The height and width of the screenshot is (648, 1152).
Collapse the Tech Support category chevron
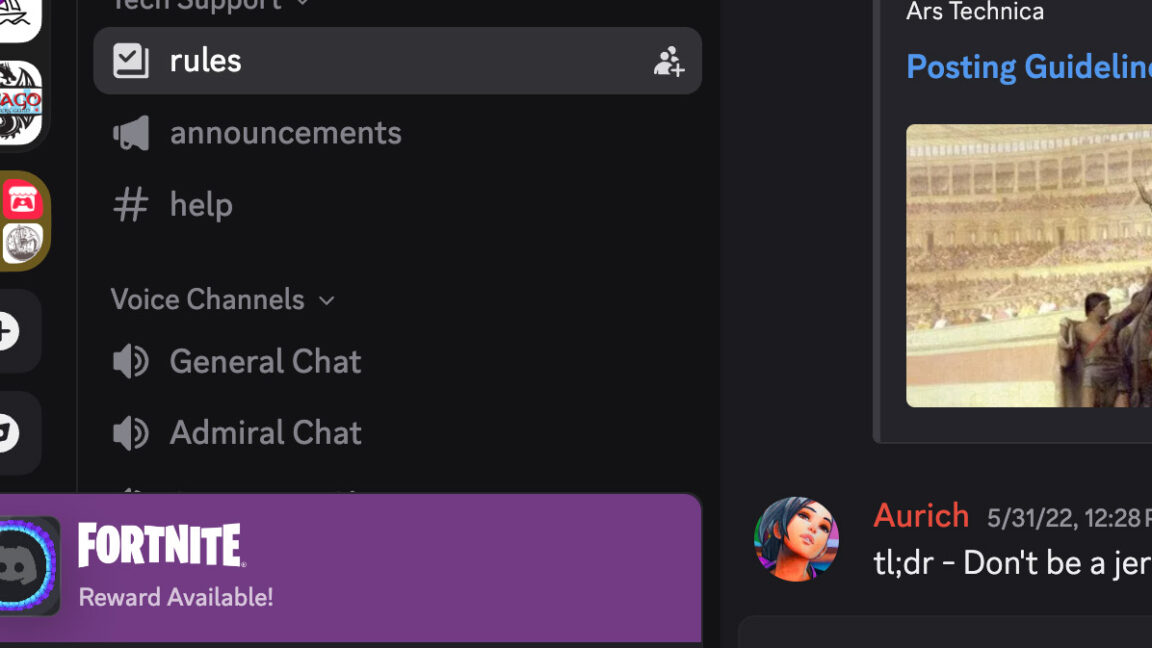303,4
